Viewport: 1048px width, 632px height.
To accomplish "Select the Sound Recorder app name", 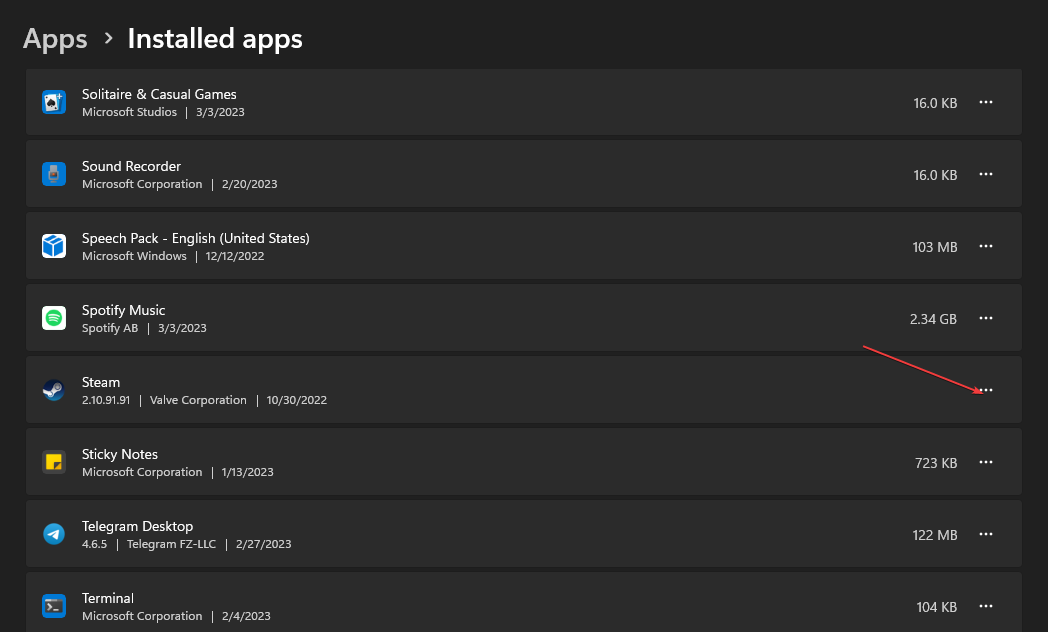I will click(131, 166).
